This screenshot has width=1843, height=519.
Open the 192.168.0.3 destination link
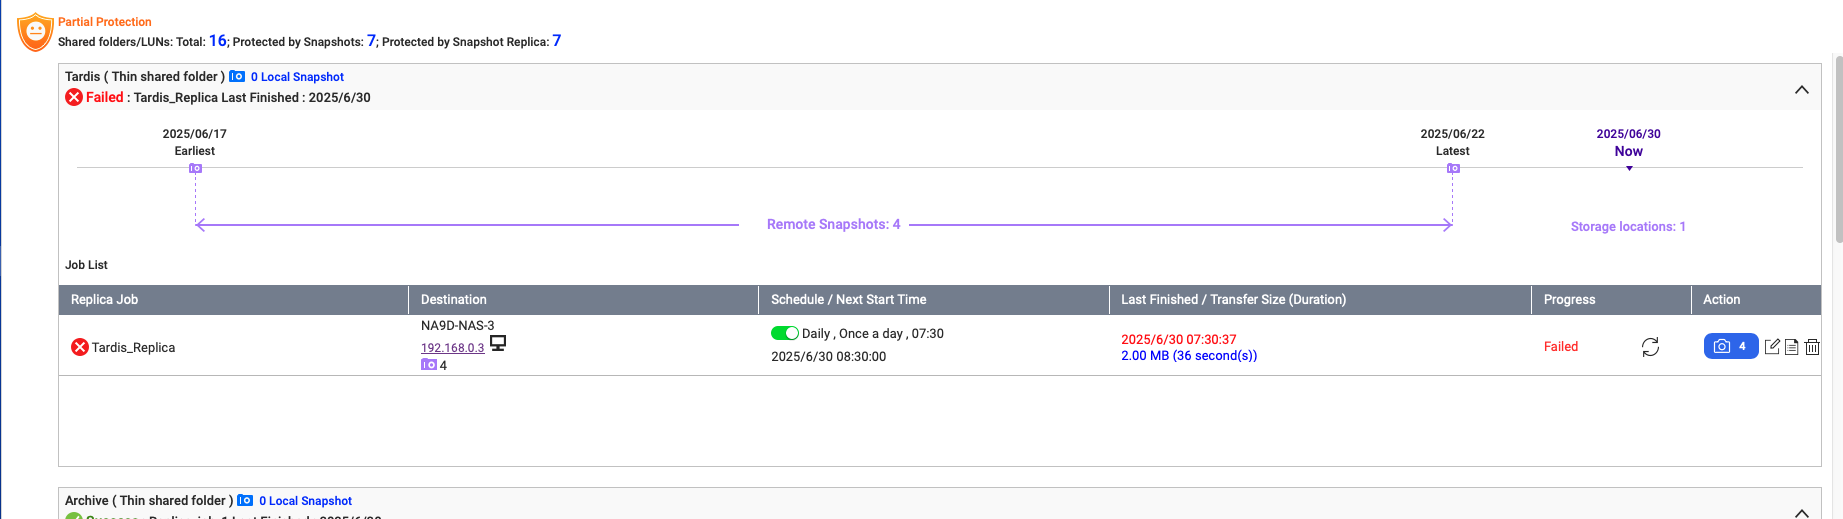pyautogui.click(x=452, y=348)
